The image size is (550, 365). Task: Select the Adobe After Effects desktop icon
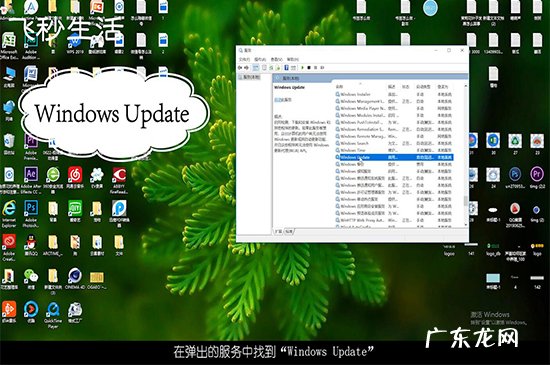pos(31,180)
